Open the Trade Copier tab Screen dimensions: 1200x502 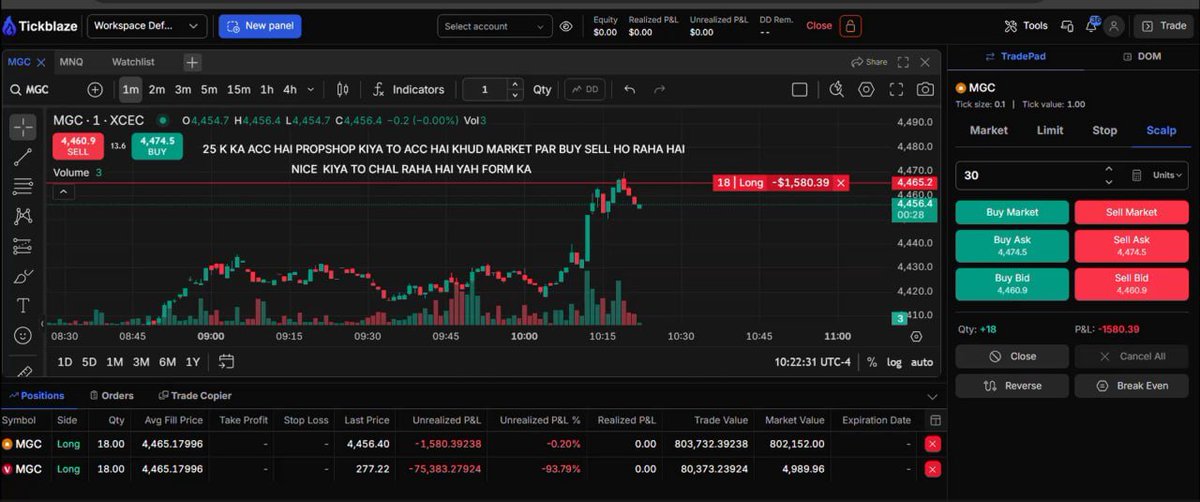pos(194,396)
